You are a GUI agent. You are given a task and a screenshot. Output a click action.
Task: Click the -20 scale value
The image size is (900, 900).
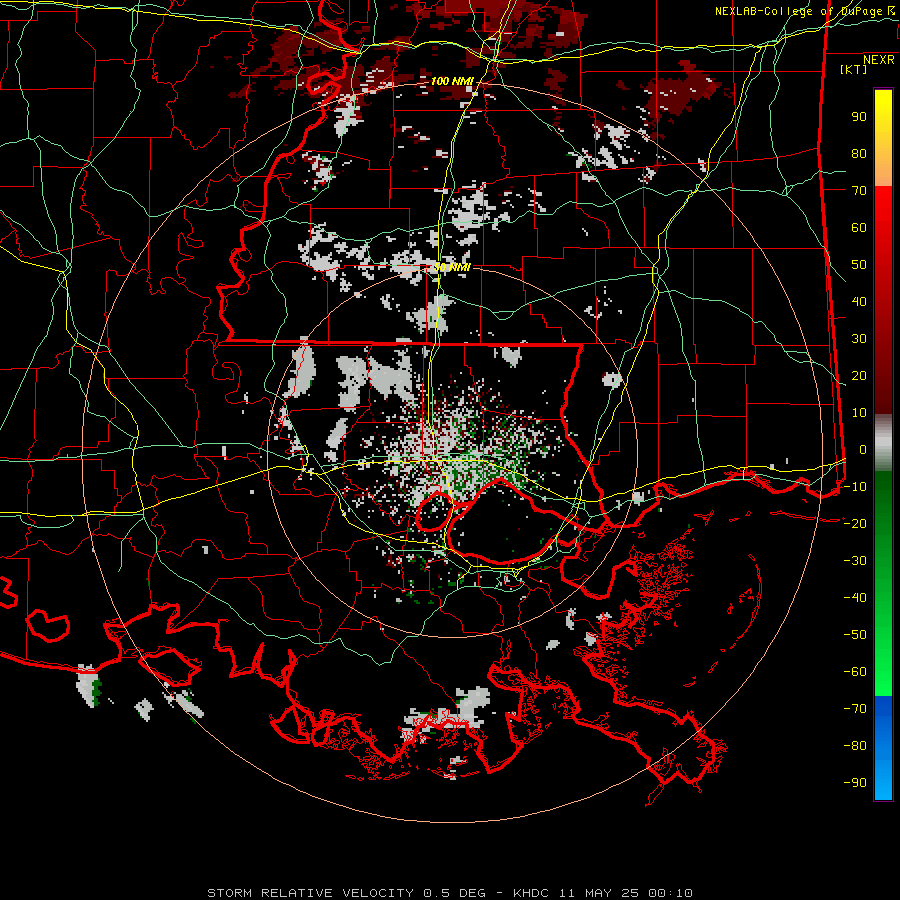tap(855, 523)
